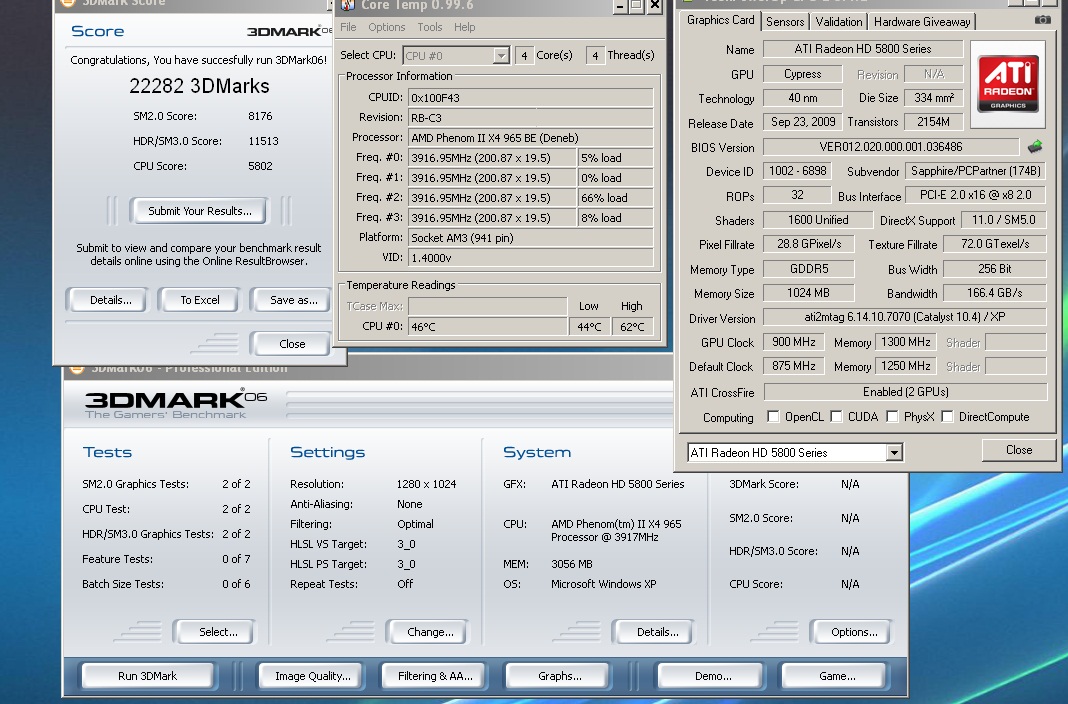The image size is (1068, 704).
Task: Click Change... under Settings
Action: click(430, 632)
